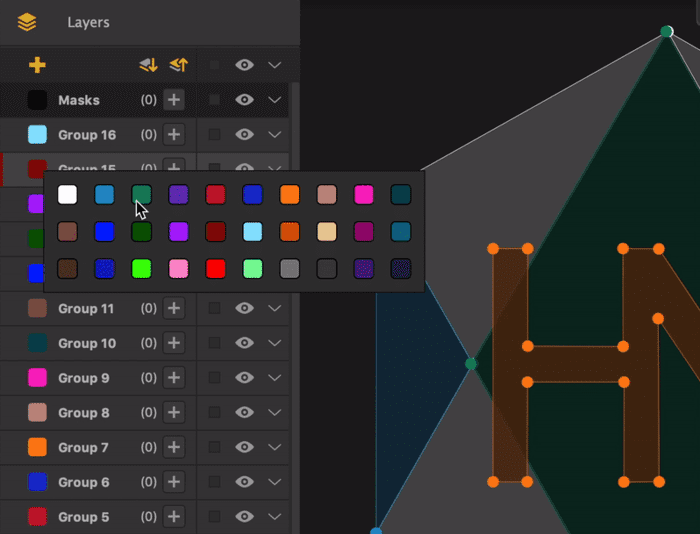Click plus button next to Group 9
This screenshot has width=700, height=534.
point(174,378)
